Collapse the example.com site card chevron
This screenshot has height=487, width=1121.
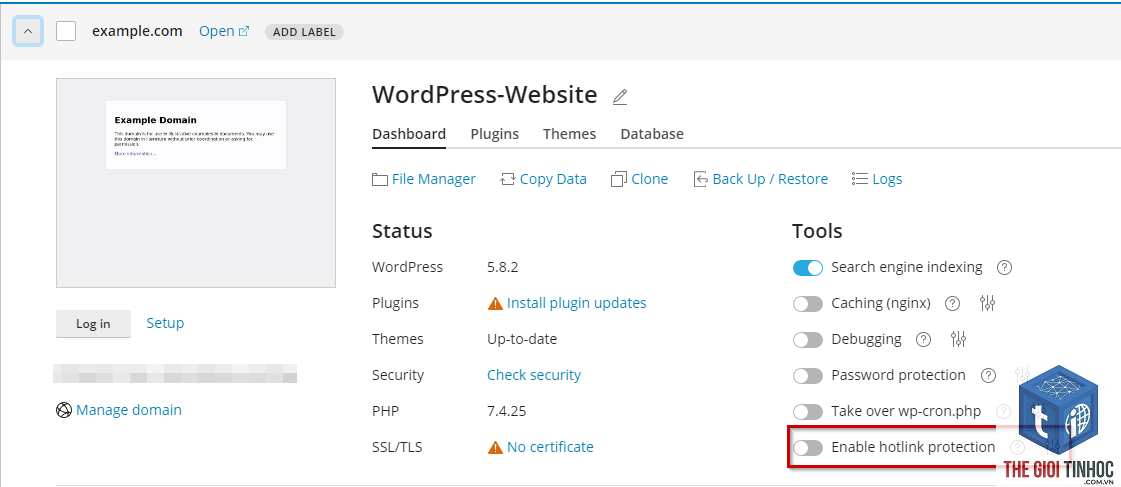tap(28, 31)
